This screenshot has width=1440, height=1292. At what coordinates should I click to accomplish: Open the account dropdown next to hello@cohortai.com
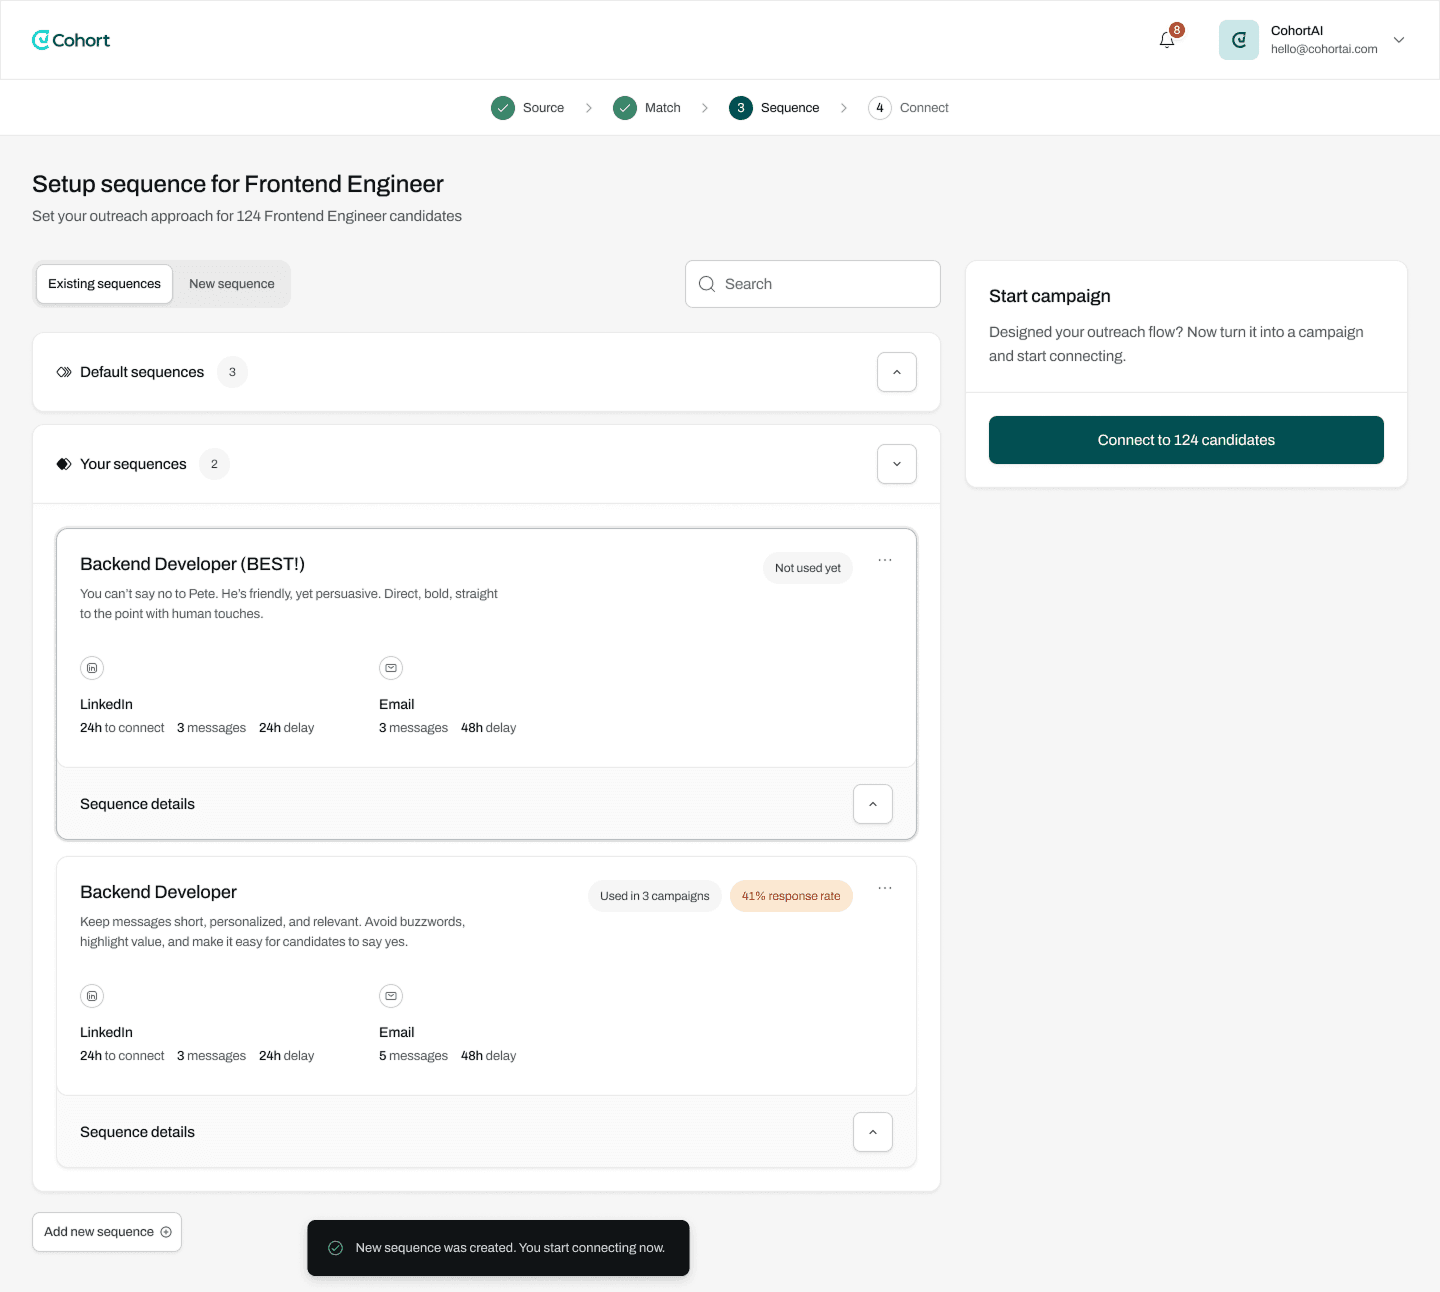point(1398,39)
